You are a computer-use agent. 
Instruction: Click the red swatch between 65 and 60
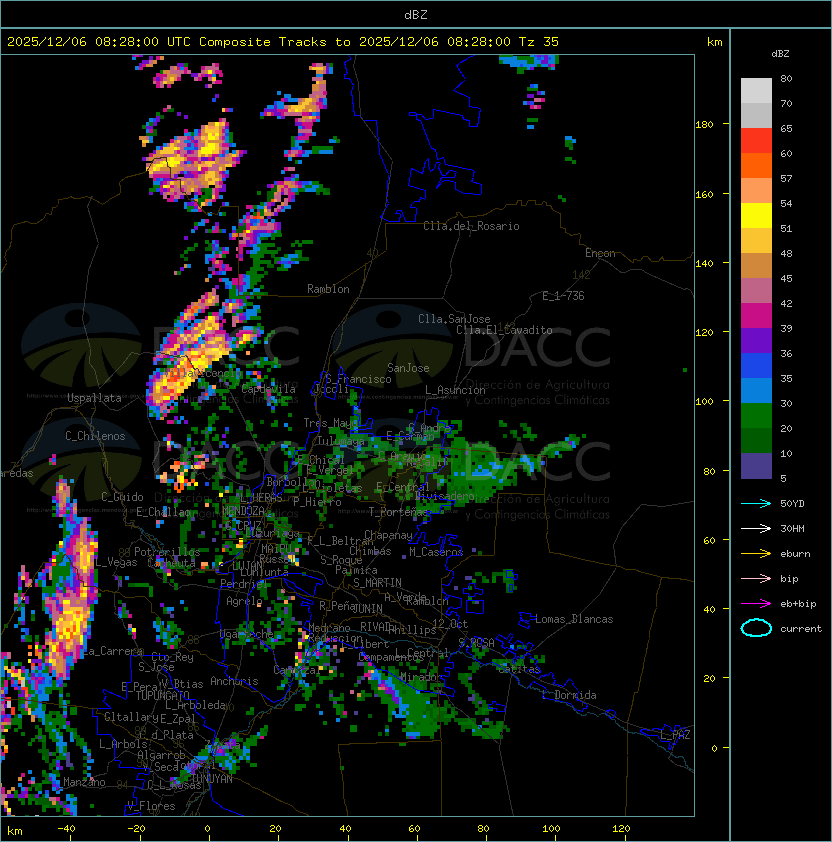[x=756, y=141]
